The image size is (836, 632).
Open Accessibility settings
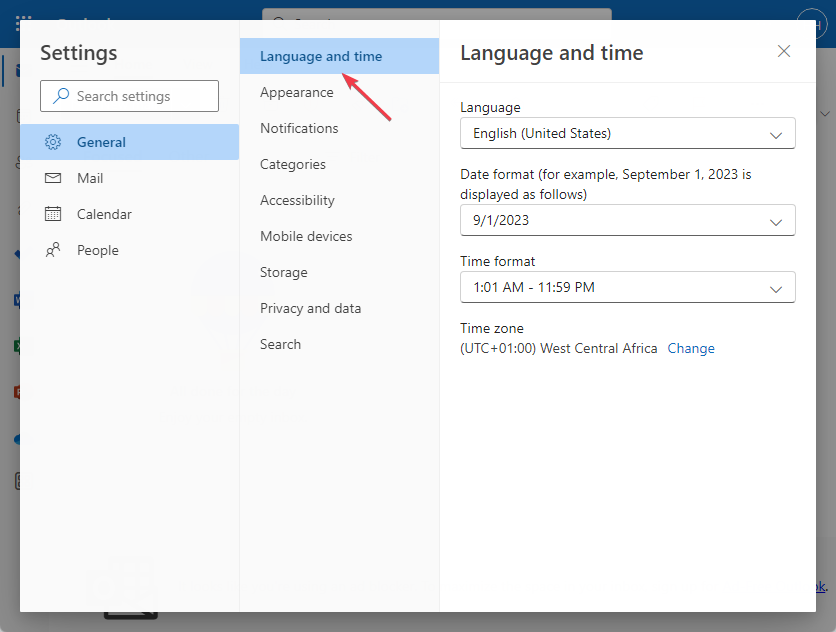tap(297, 200)
